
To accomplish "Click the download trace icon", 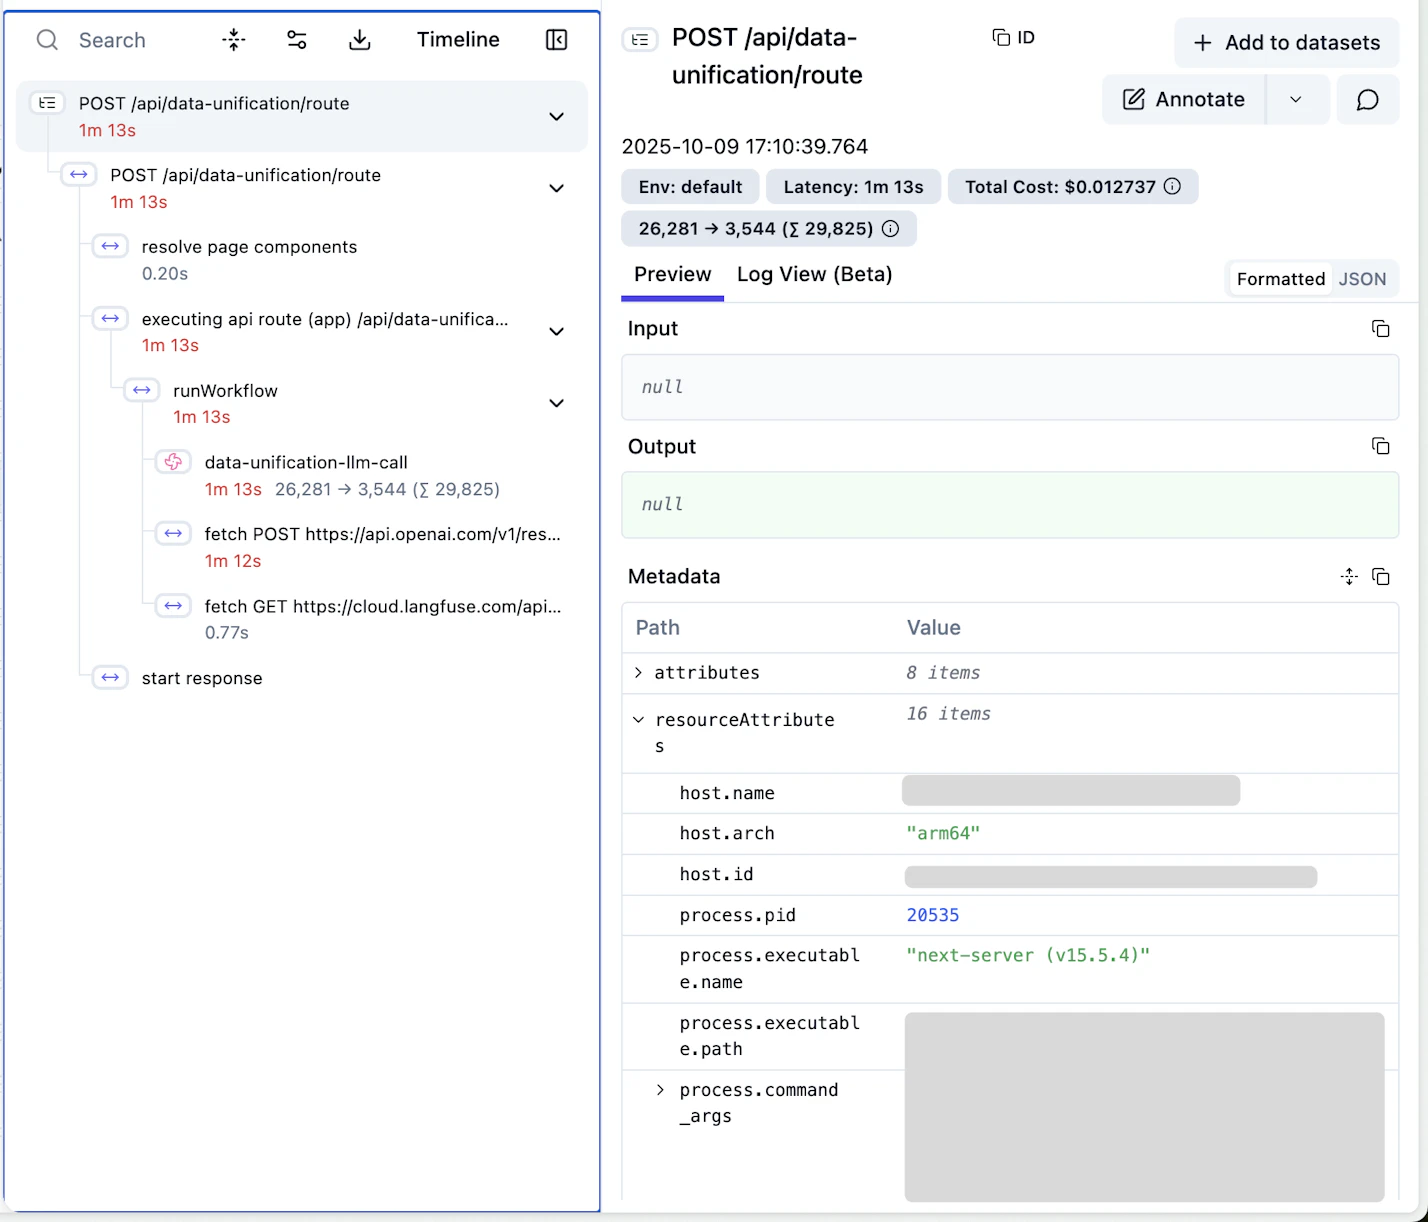I will point(360,40).
